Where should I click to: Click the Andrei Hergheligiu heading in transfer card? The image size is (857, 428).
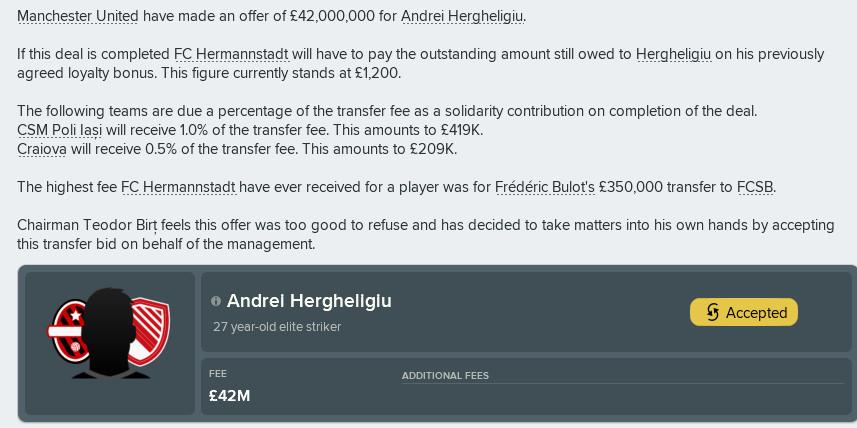point(309,301)
